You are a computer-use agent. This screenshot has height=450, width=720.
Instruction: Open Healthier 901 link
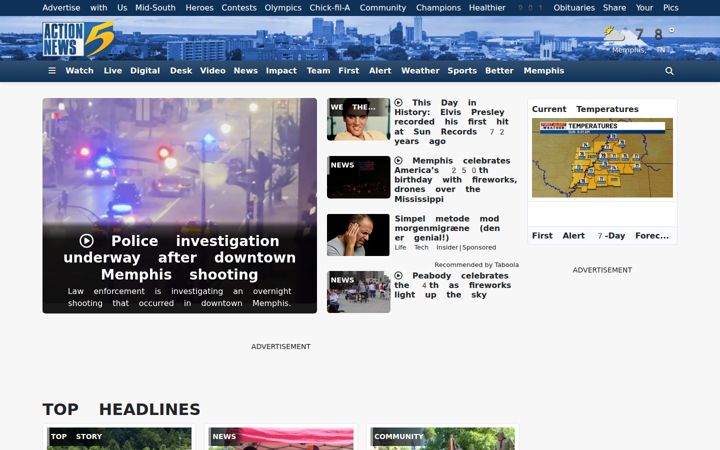pyautogui.click(x=506, y=8)
